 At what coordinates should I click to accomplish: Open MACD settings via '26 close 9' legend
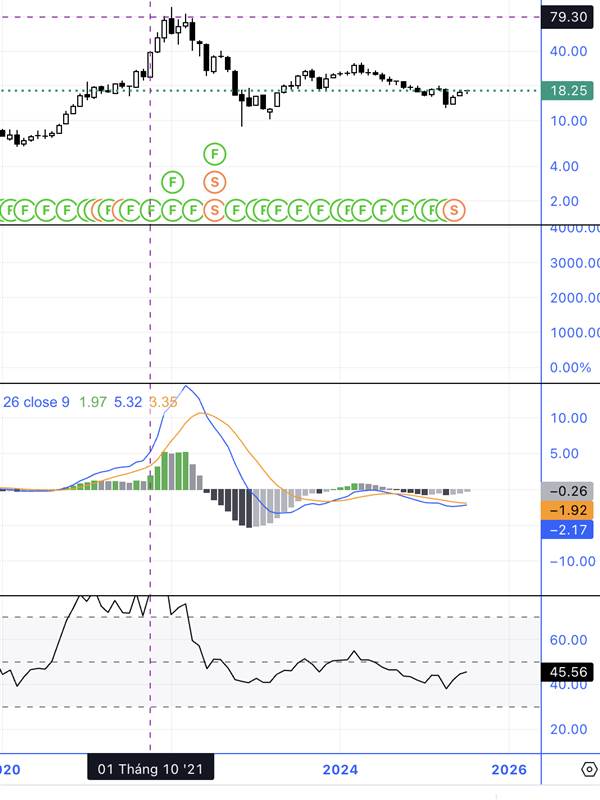click(36, 402)
